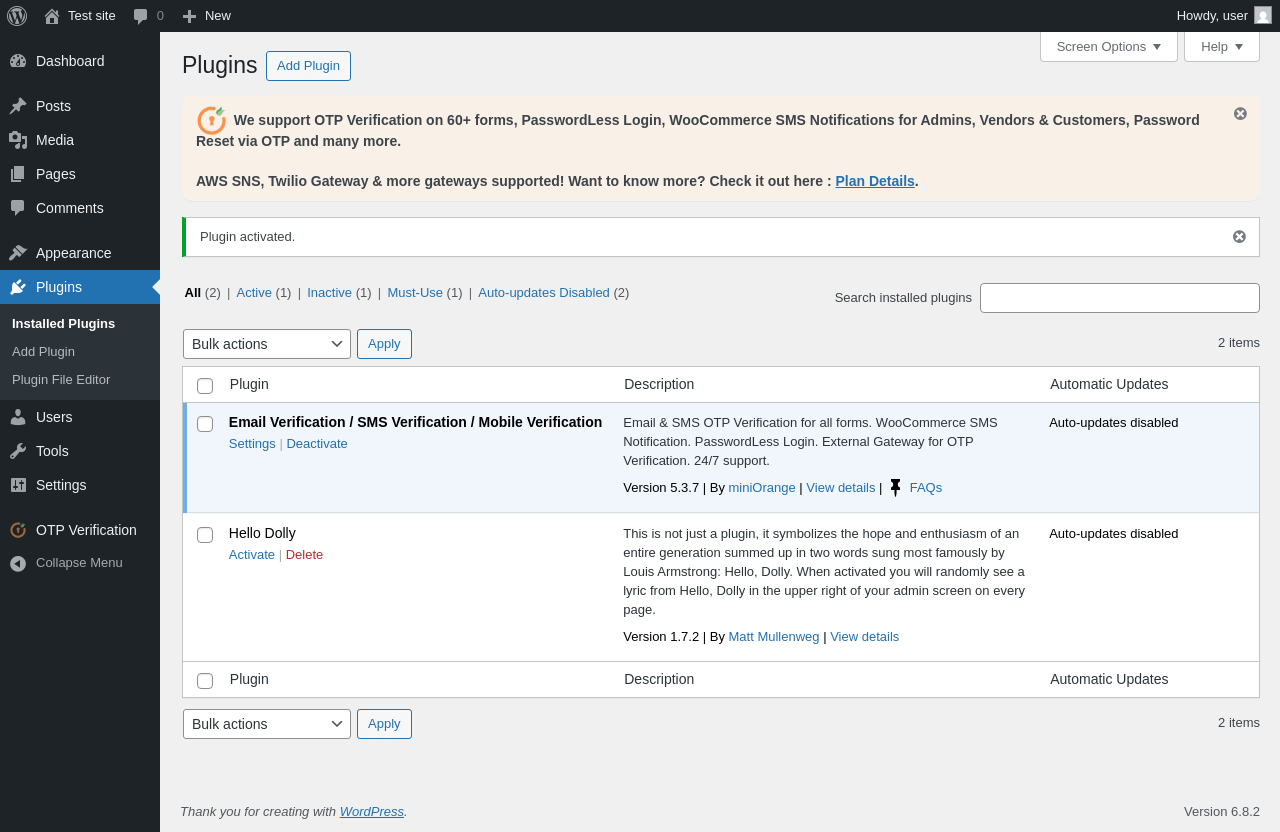Open the comments bubble in admin bar

141,16
